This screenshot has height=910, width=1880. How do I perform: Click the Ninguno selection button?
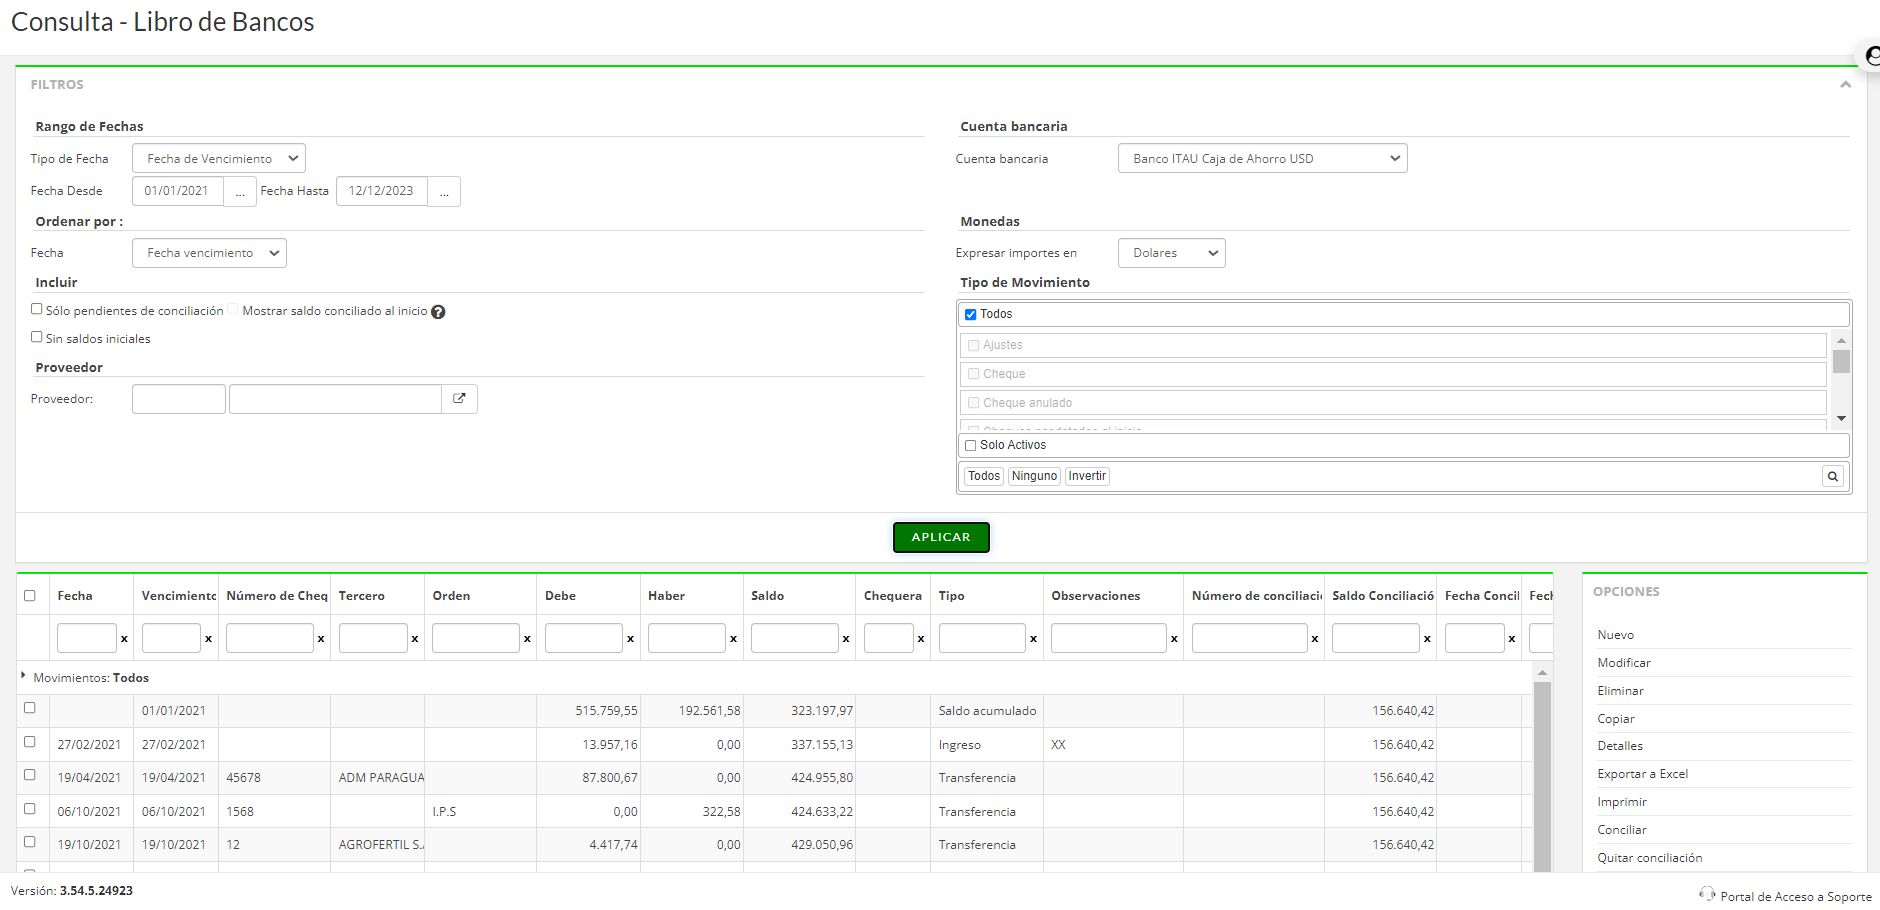pos(1034,476)
